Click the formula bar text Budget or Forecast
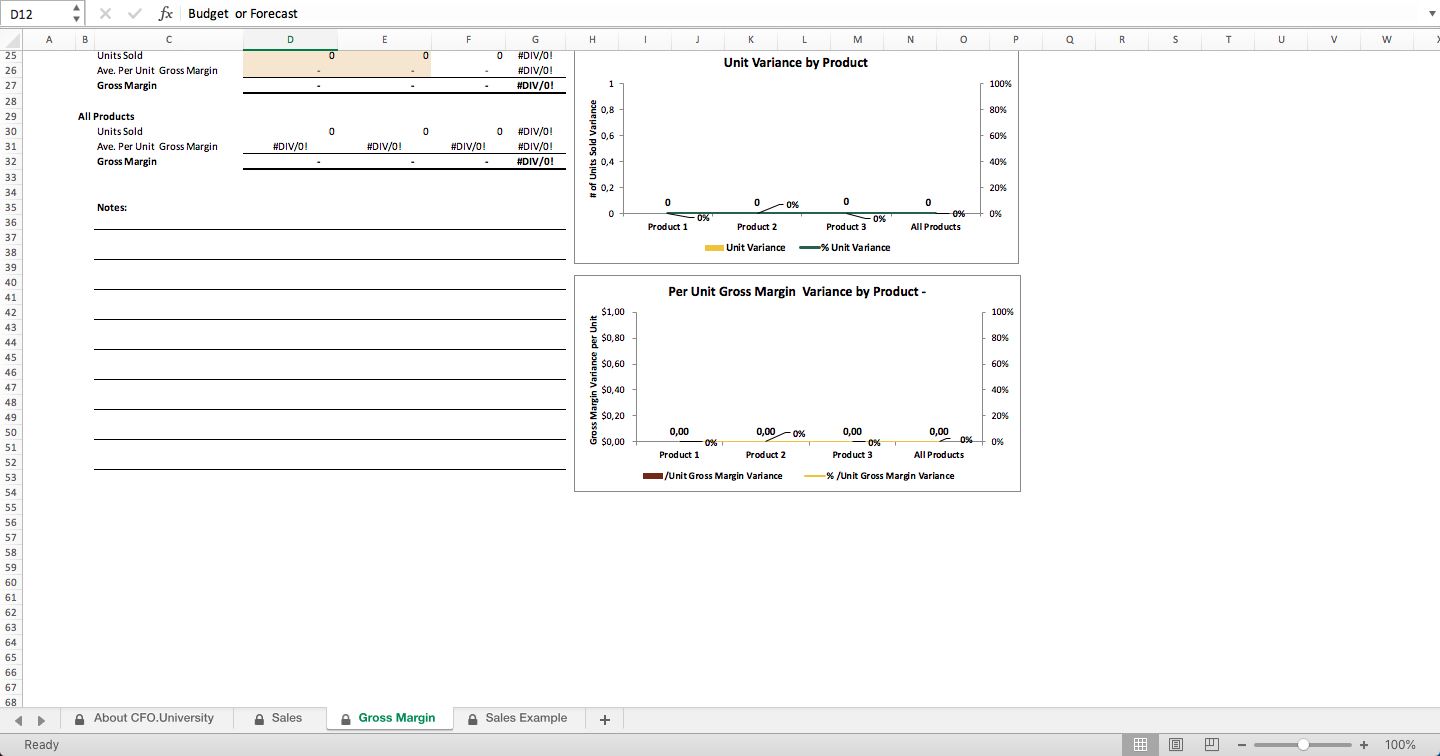 243,14
